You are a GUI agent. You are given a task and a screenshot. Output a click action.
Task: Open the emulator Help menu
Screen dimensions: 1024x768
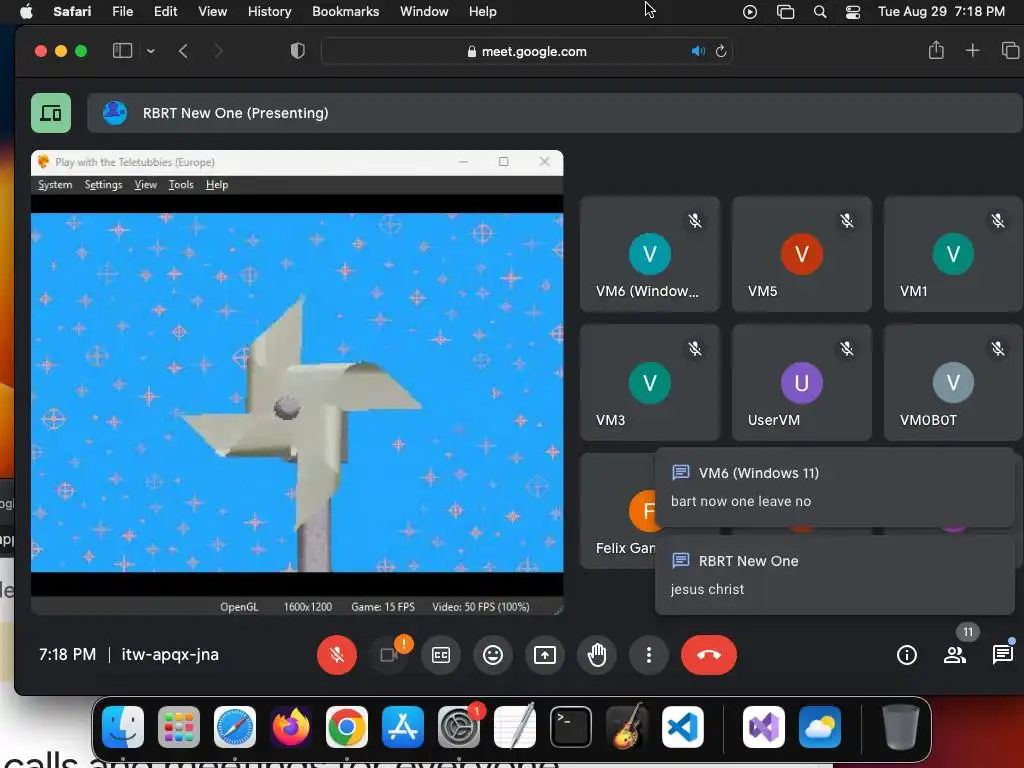point(217,185)
